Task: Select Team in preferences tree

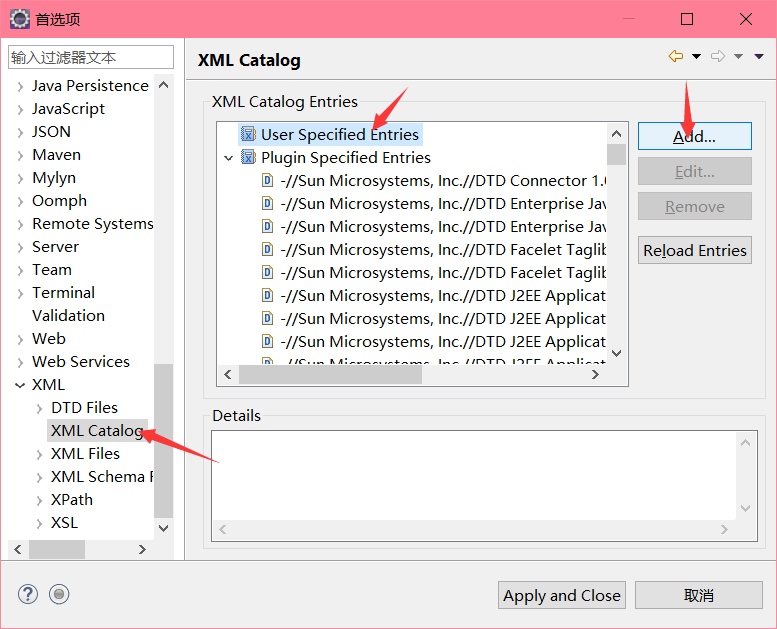Action: tap(52, 270)
